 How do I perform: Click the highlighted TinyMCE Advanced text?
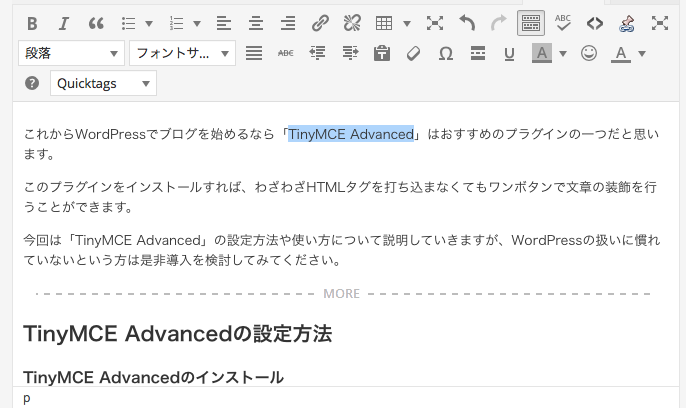tap(351, 134)
